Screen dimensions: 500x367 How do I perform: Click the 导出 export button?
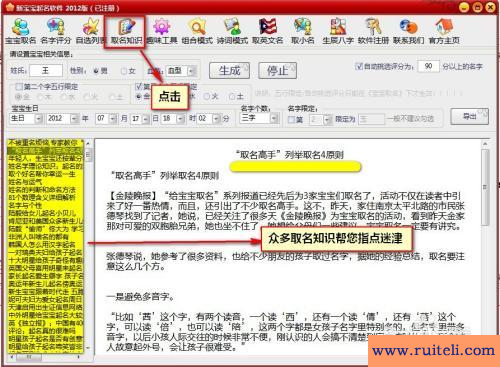click(470, 116)
